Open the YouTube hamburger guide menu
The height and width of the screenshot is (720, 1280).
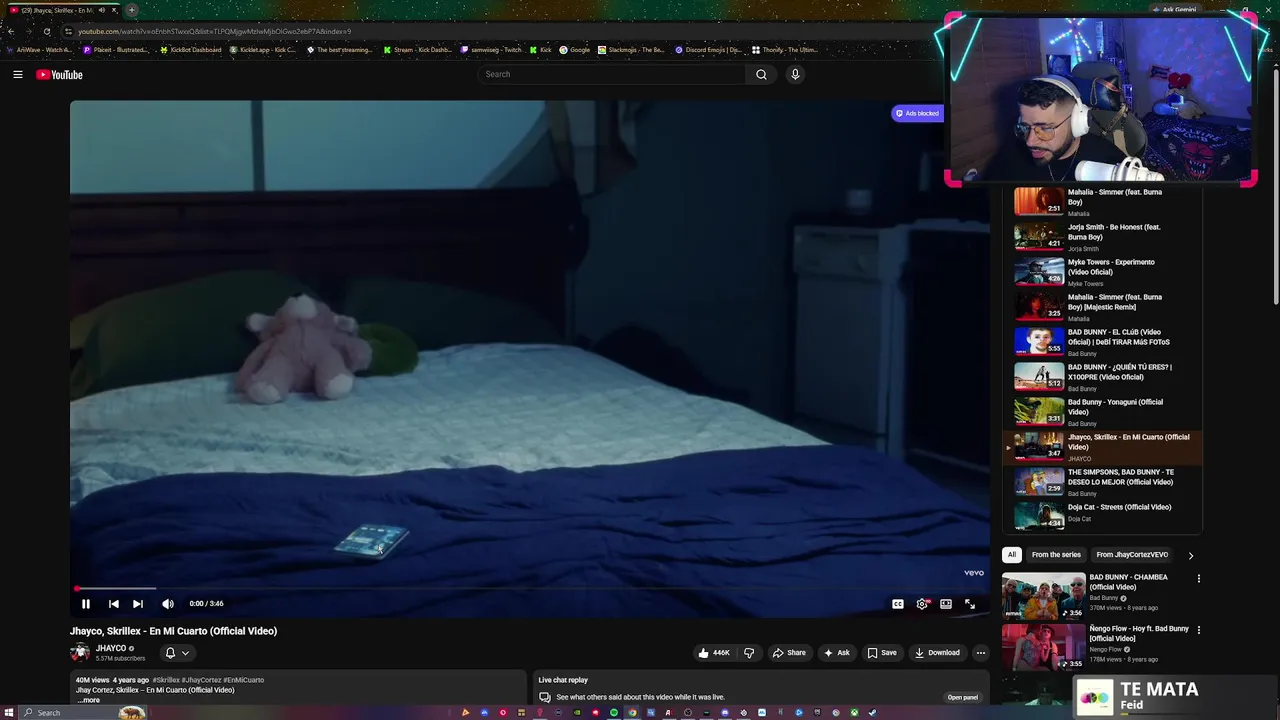[x=18, y=74]
